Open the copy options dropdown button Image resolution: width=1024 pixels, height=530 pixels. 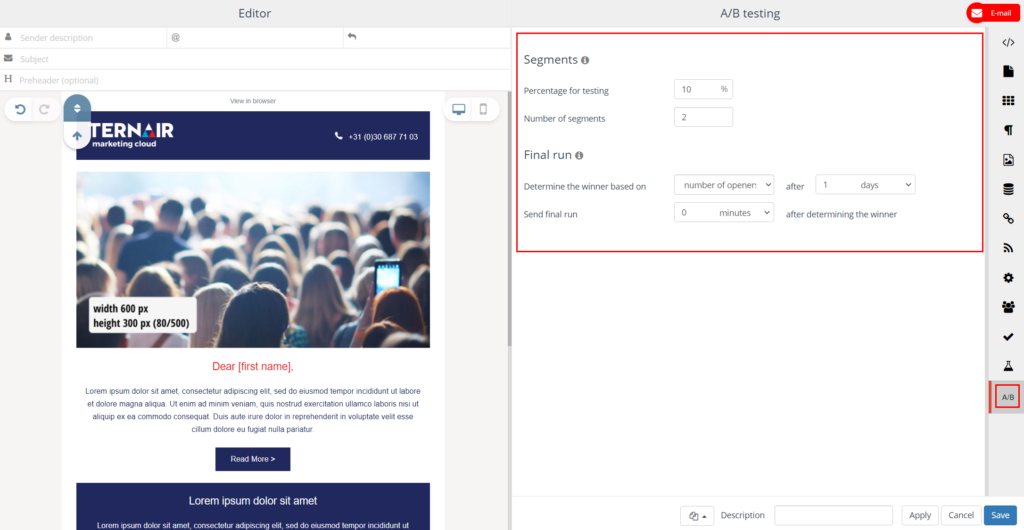[697, 516]
